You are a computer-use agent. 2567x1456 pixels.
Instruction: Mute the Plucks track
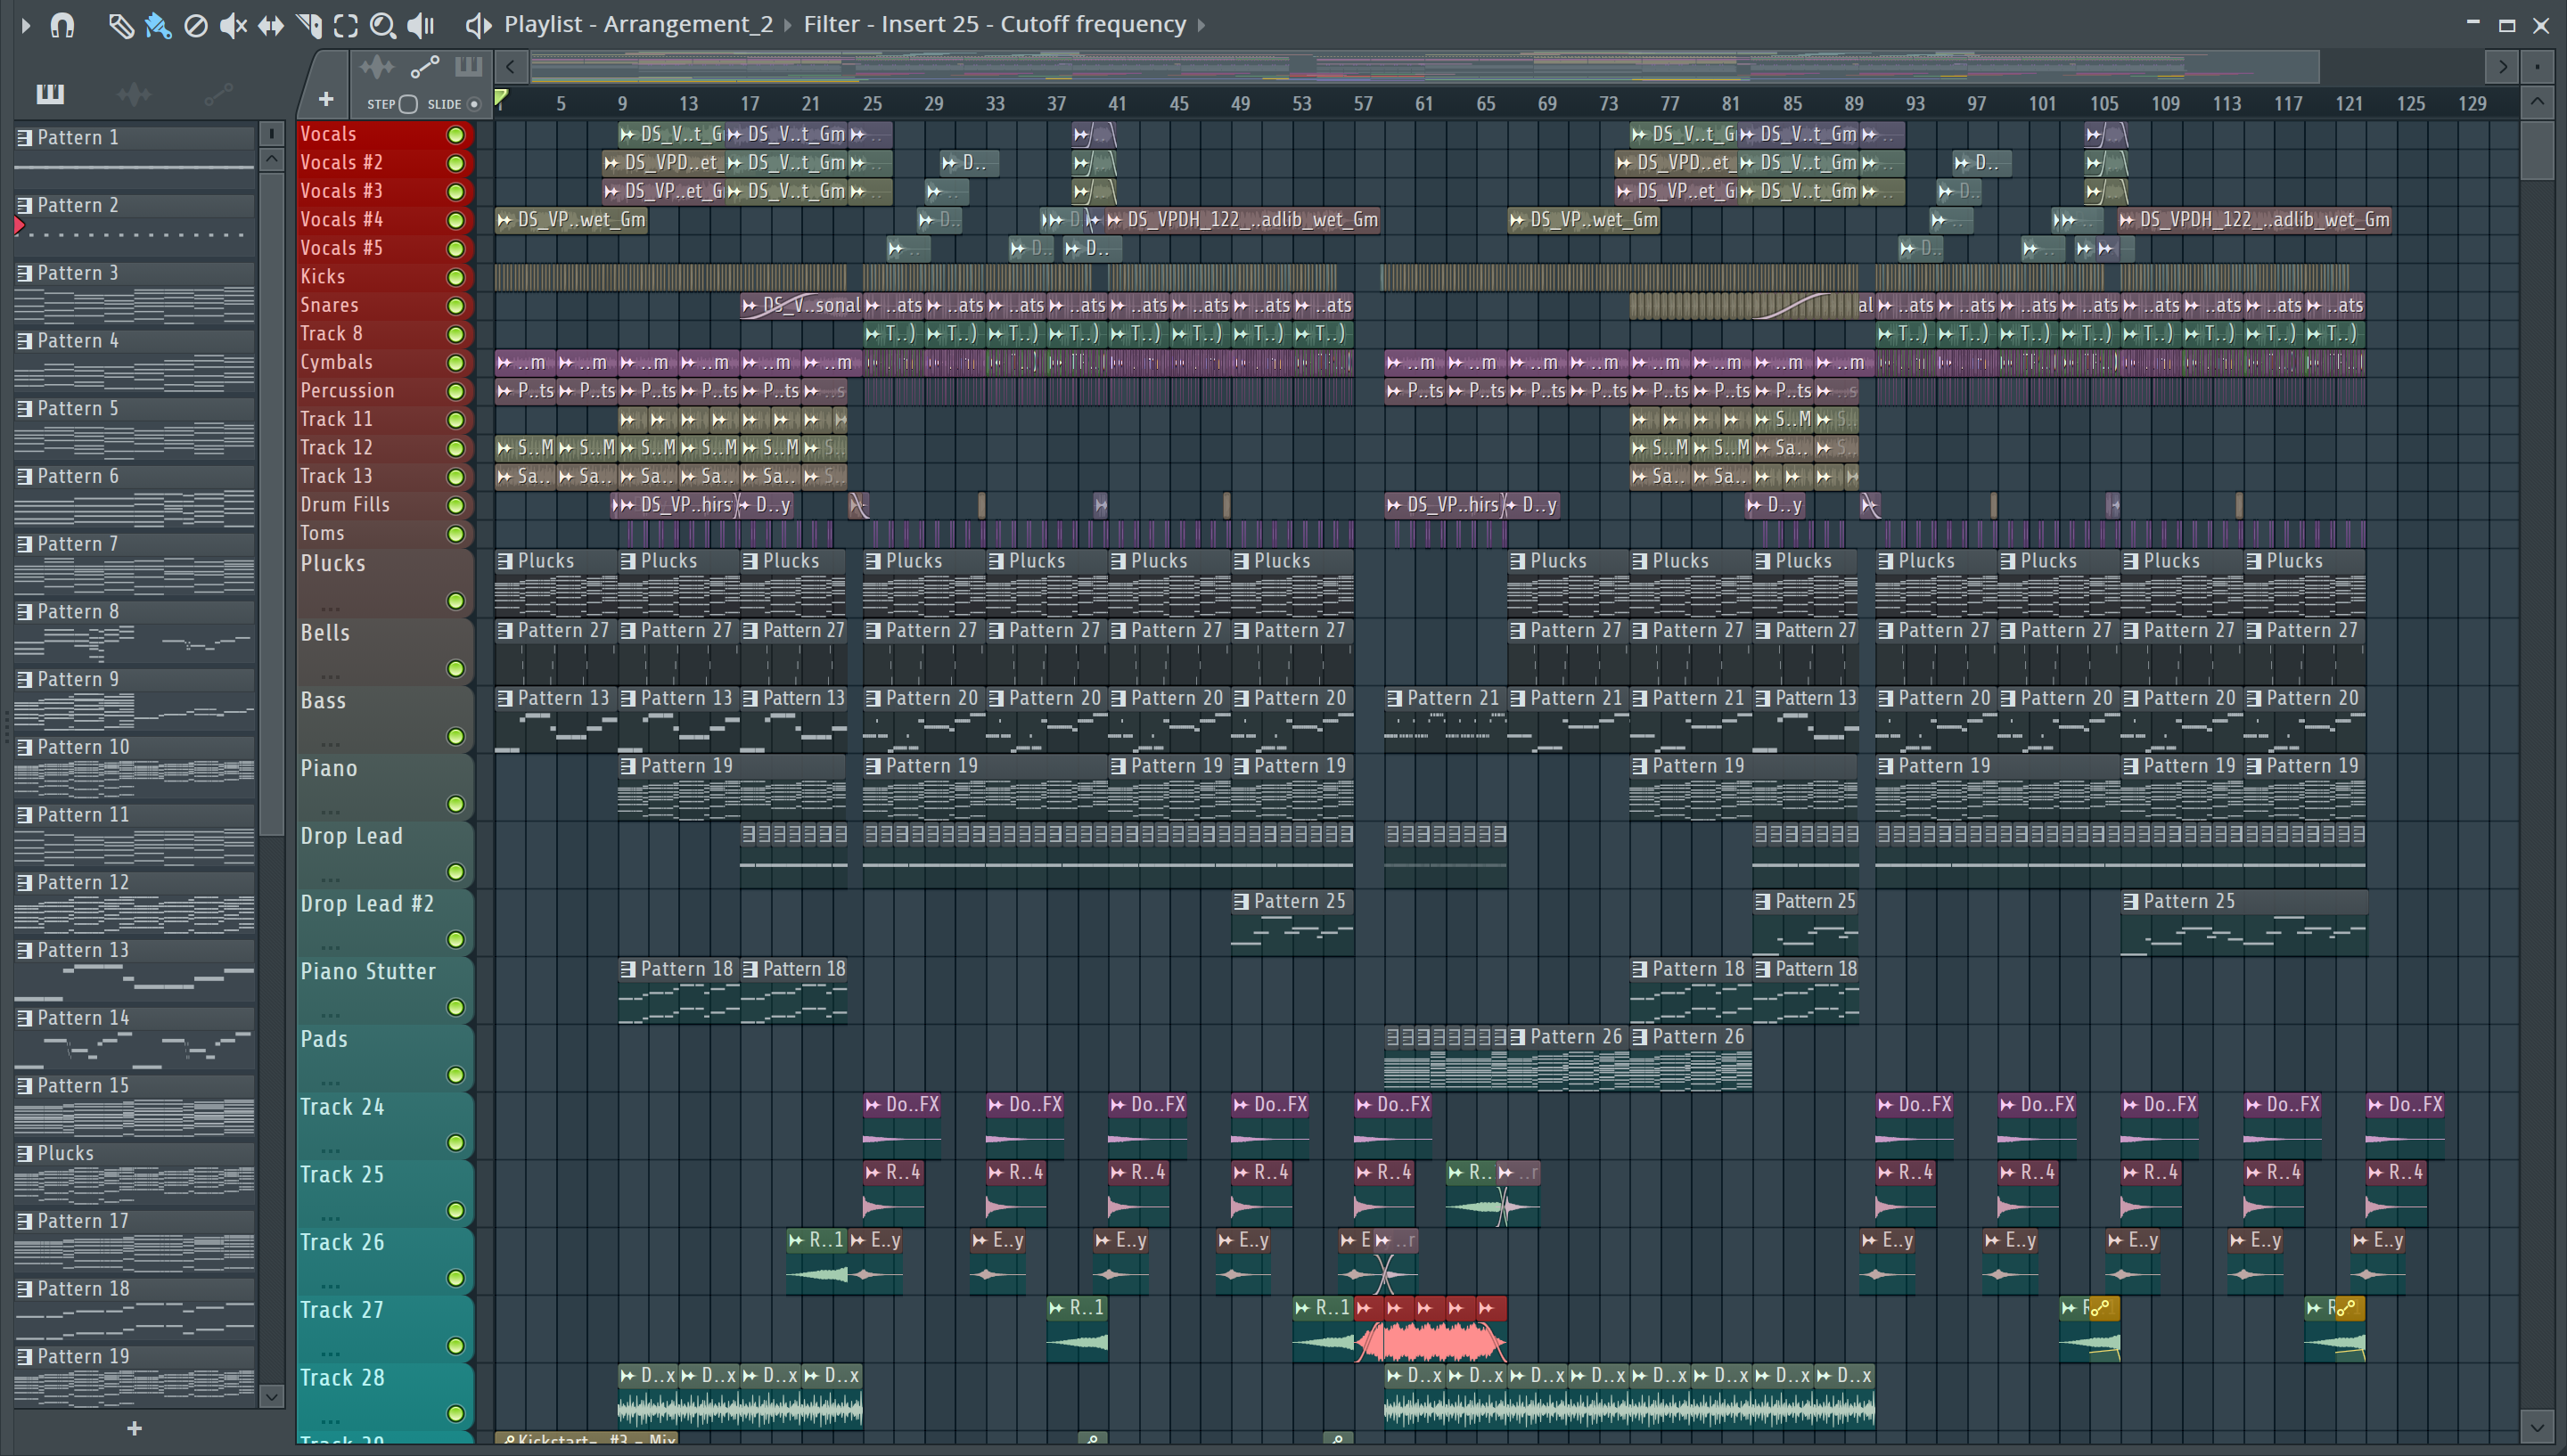point(456,601)
